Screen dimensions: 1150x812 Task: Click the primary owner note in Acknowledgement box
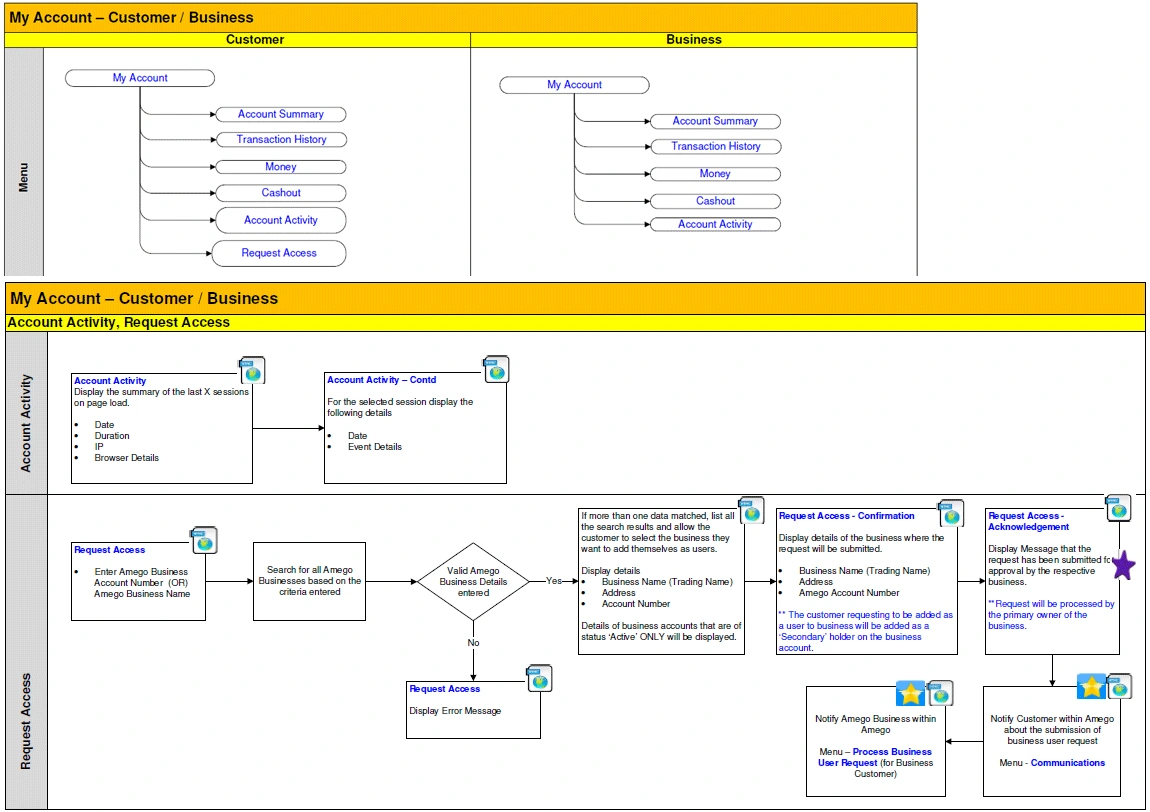[x=1051, y=615]
